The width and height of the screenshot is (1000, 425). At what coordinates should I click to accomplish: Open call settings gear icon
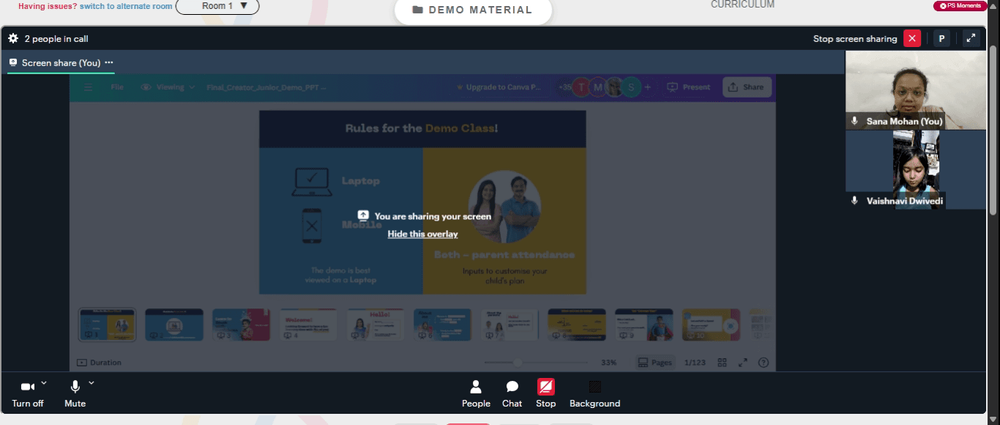point(13,38)
